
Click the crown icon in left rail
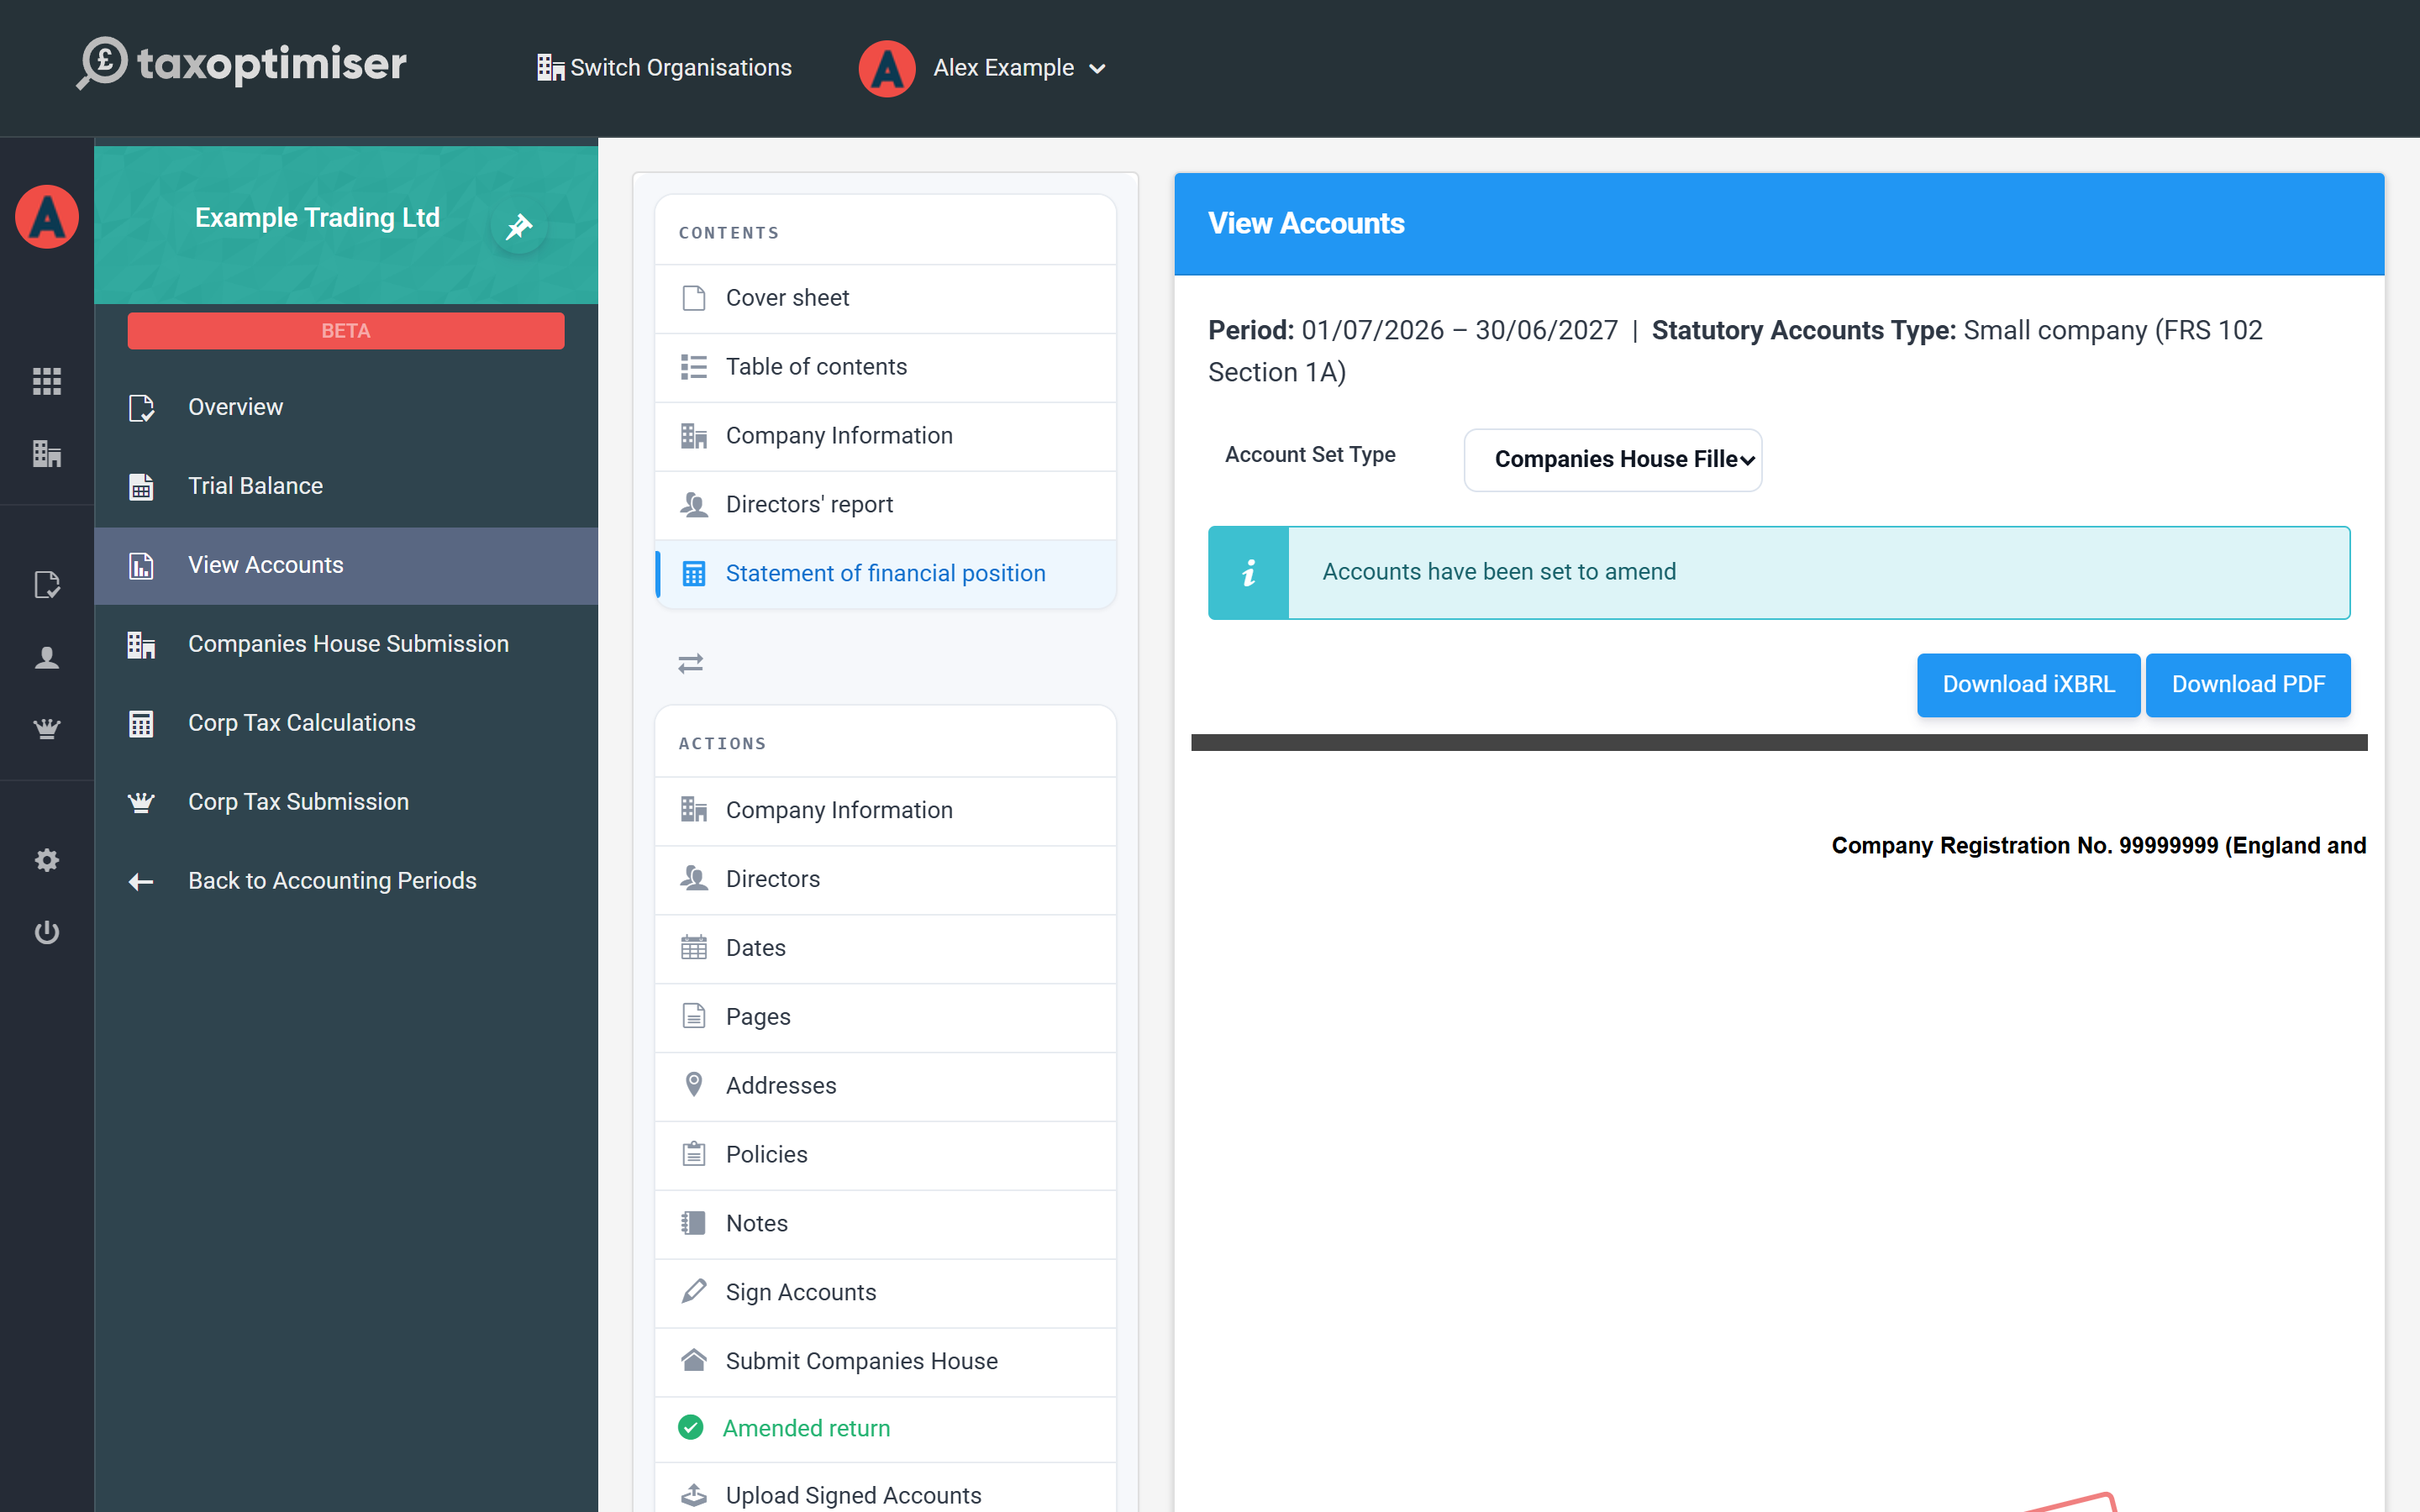(47, 729)
